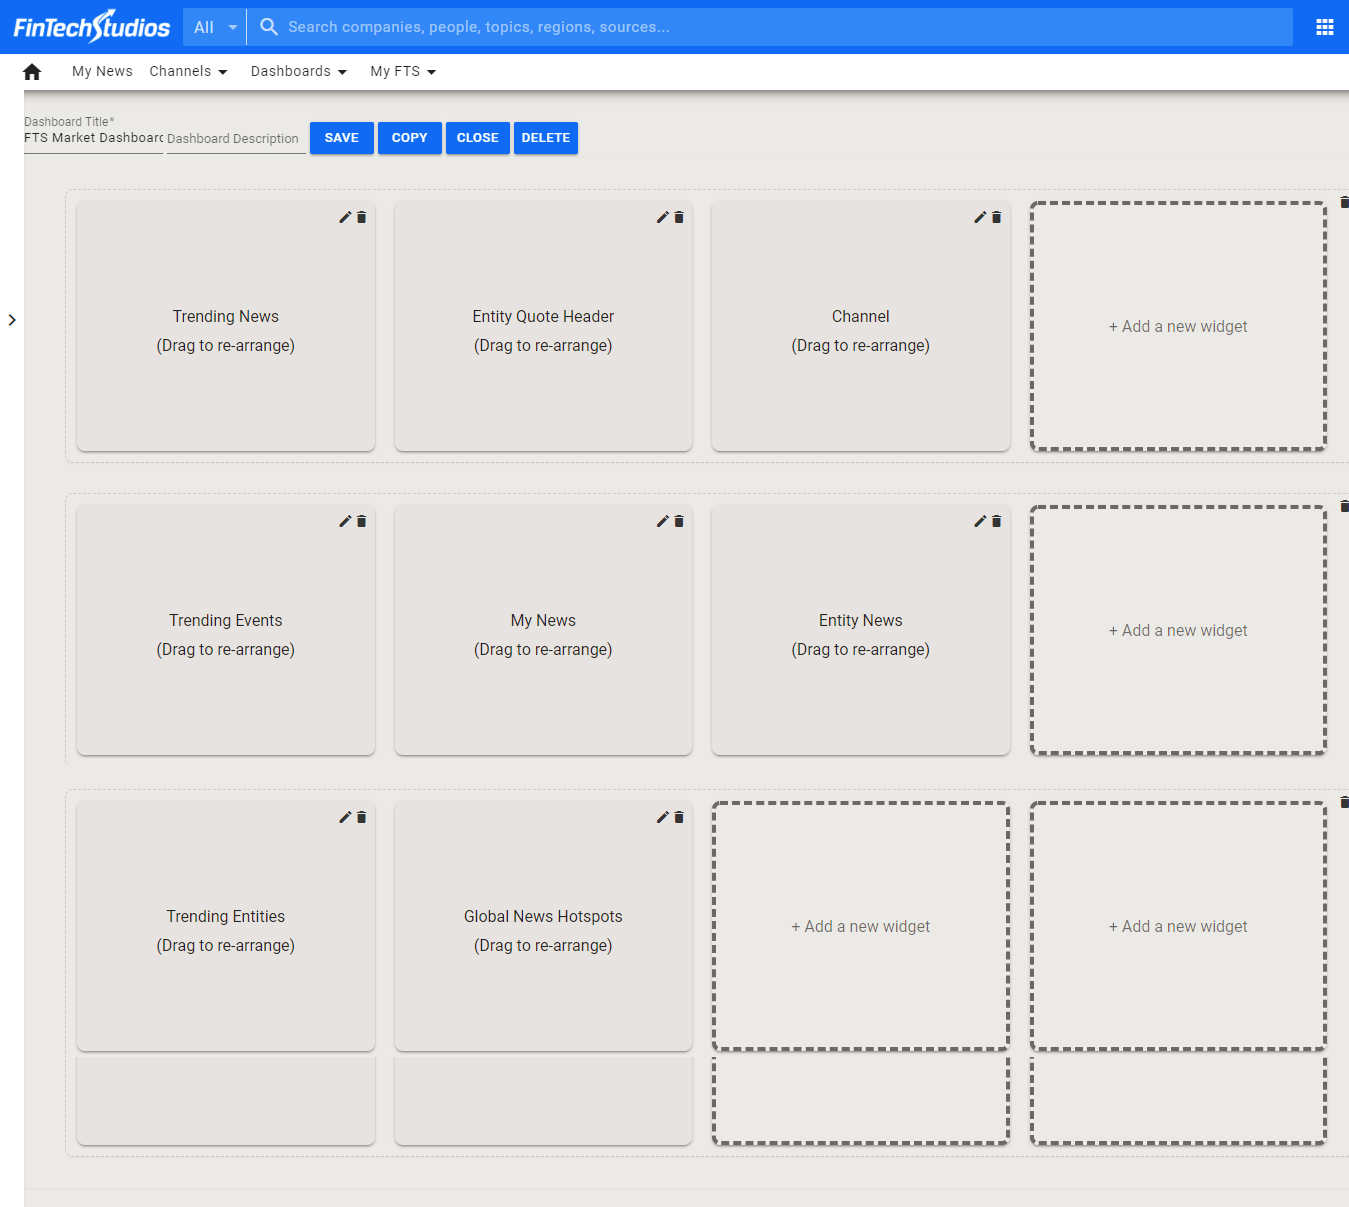Screen dimensions: 1349x1207
Task: Delete the Channel widget
Action: click(997, 217)
